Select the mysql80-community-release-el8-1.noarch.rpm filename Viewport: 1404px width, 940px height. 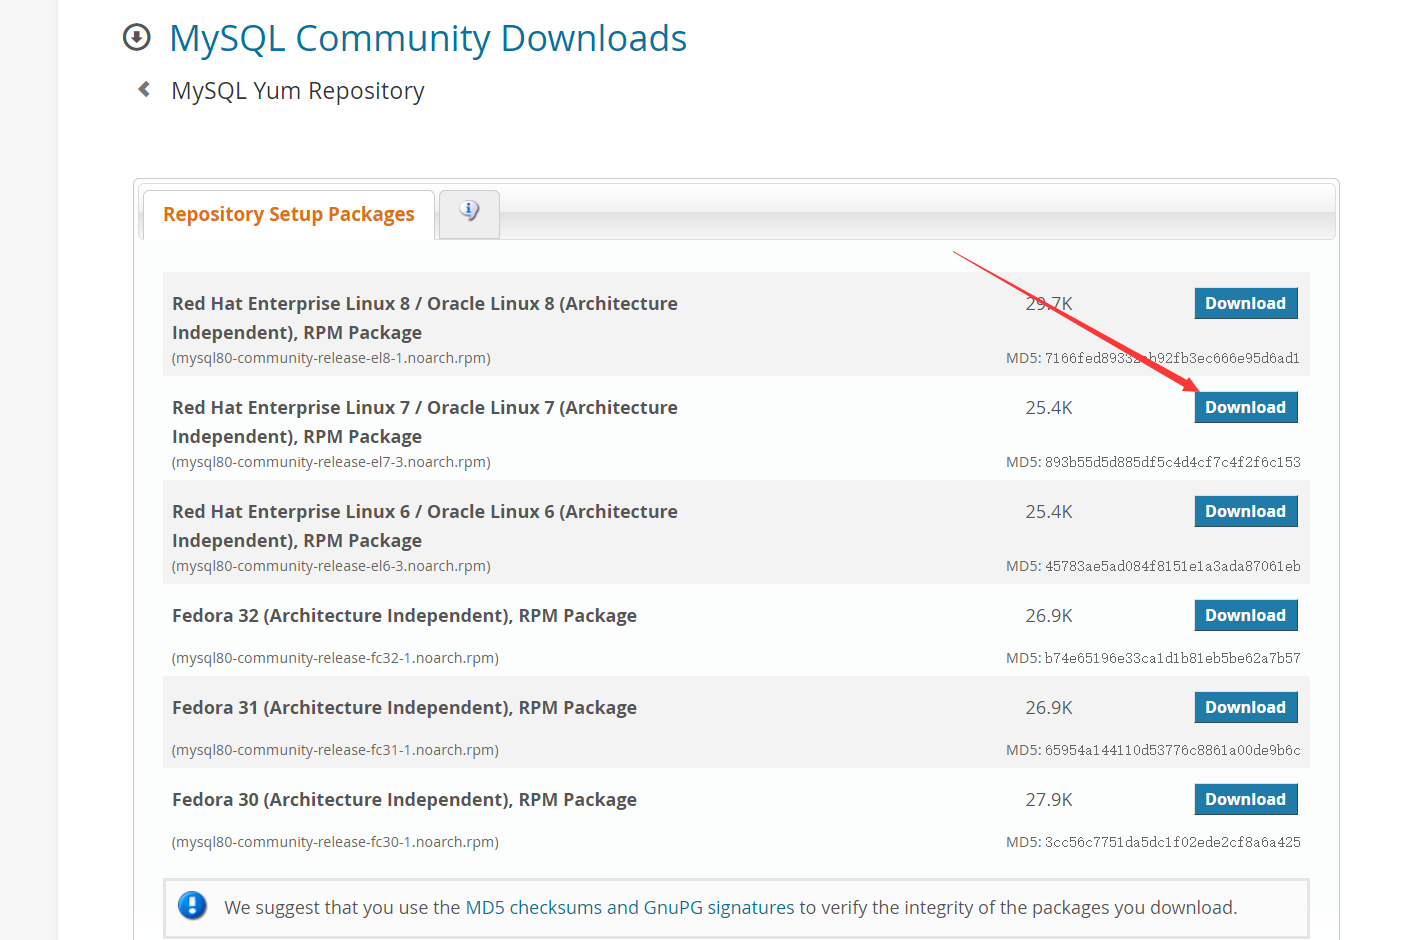pyautogui.click(x=331, y=358)
